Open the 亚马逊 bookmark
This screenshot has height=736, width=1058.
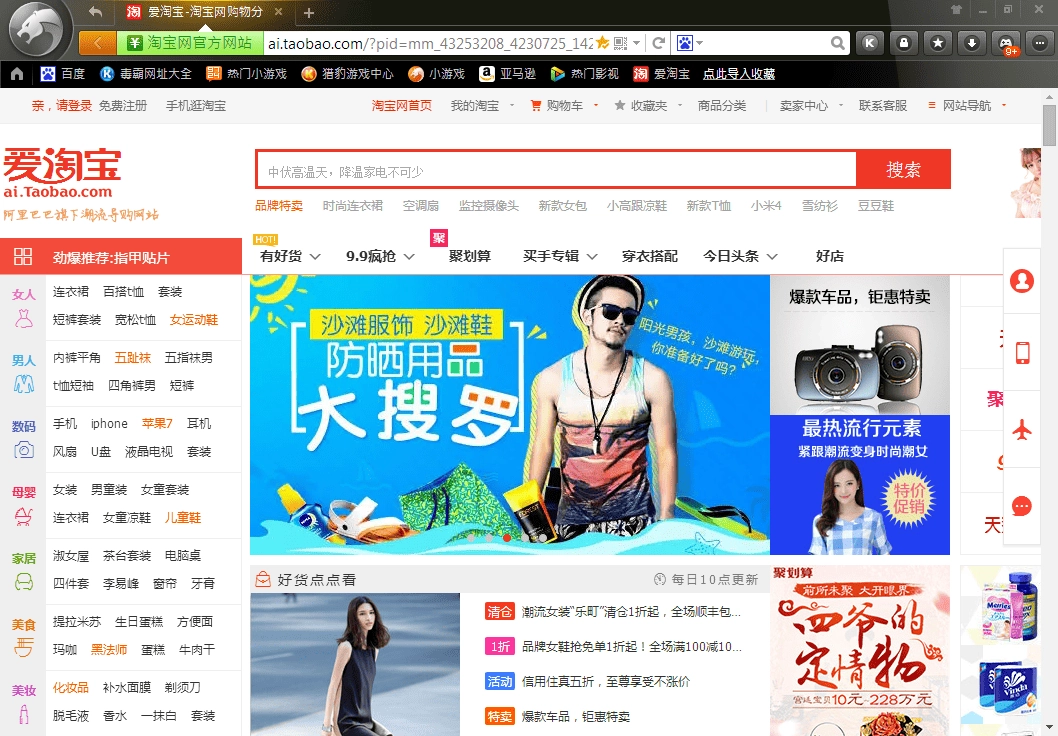pyautogui.click(x=507, y=74)
